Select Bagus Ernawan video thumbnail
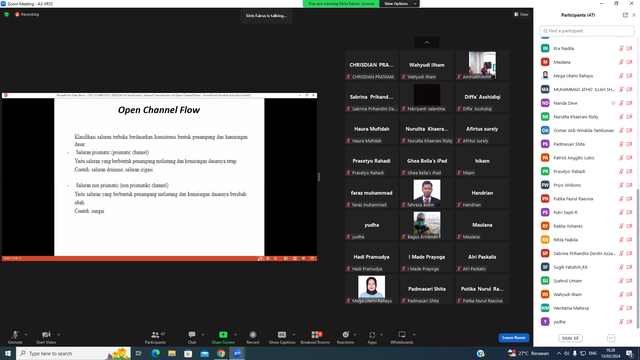This screenshot has width=640, height=360. pos(427,225)
